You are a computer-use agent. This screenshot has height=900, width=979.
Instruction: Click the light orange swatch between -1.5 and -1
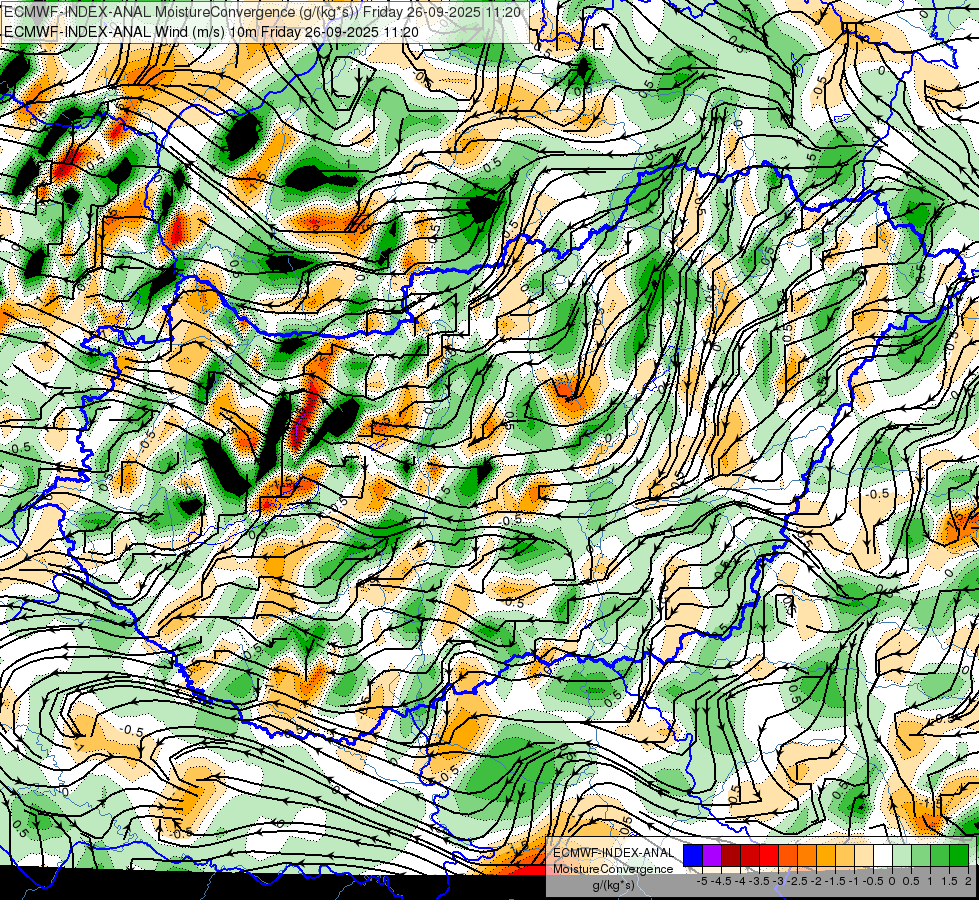pos(845,855)
